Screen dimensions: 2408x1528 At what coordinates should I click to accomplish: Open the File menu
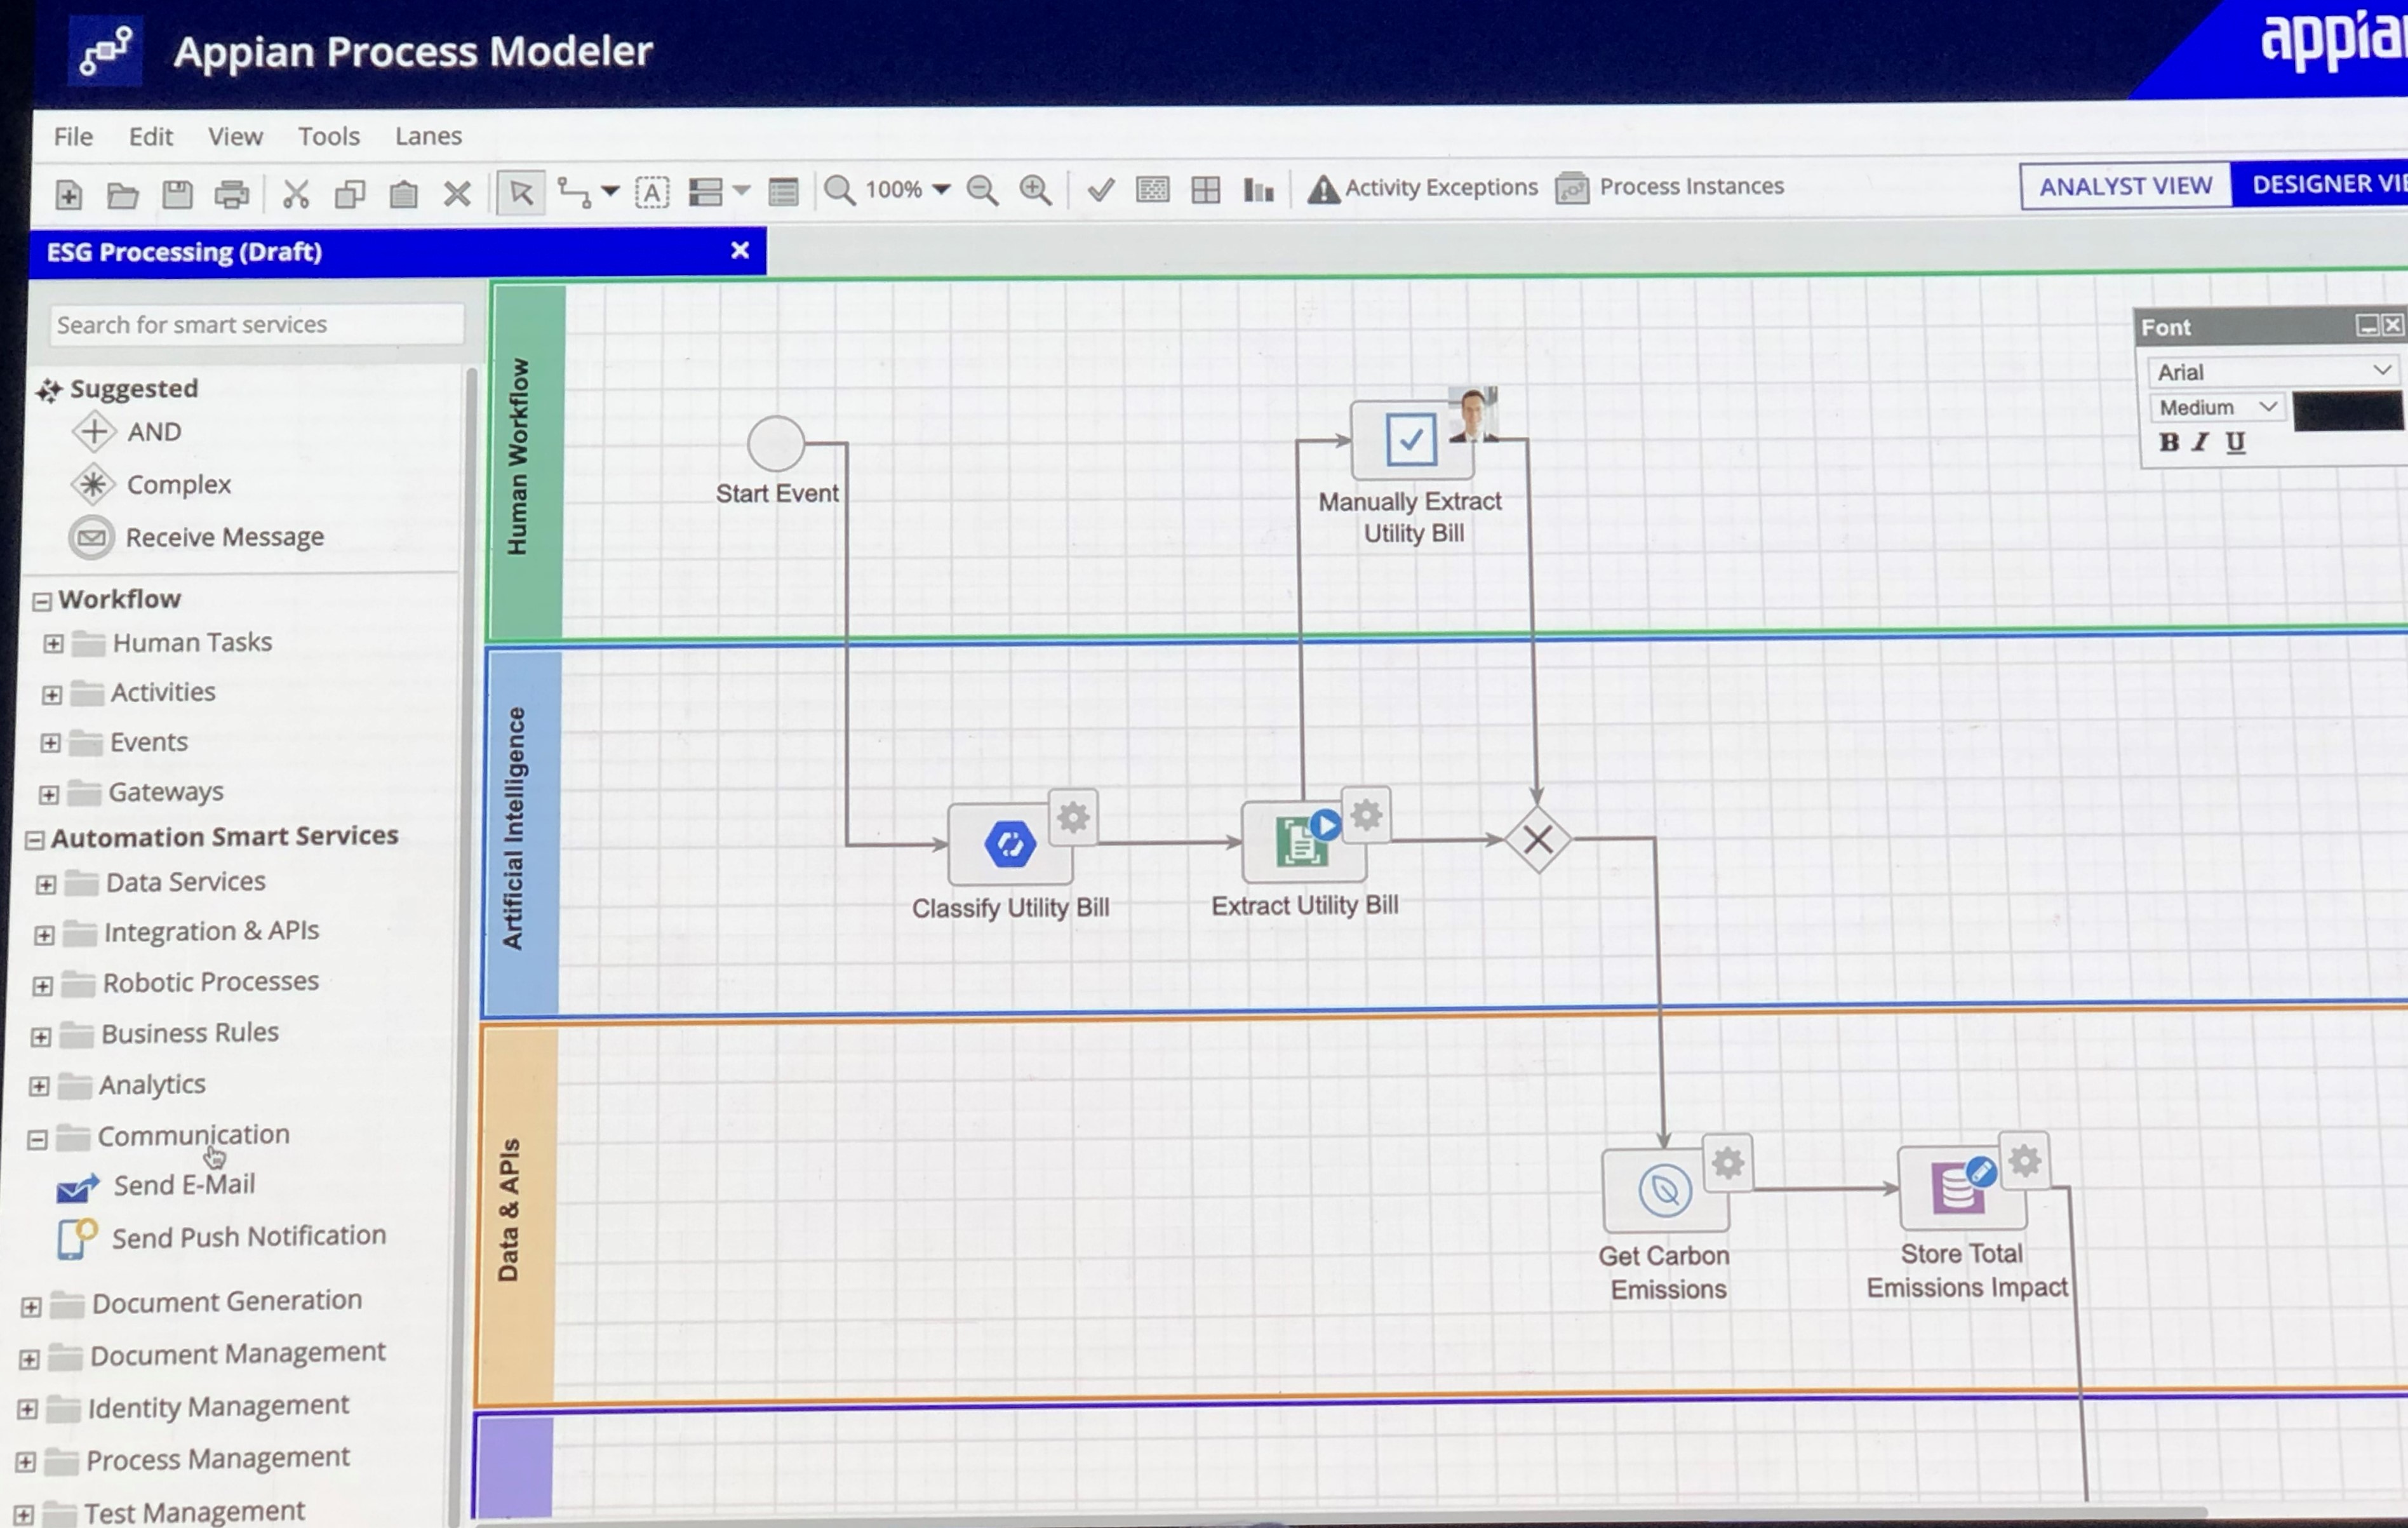73,137
